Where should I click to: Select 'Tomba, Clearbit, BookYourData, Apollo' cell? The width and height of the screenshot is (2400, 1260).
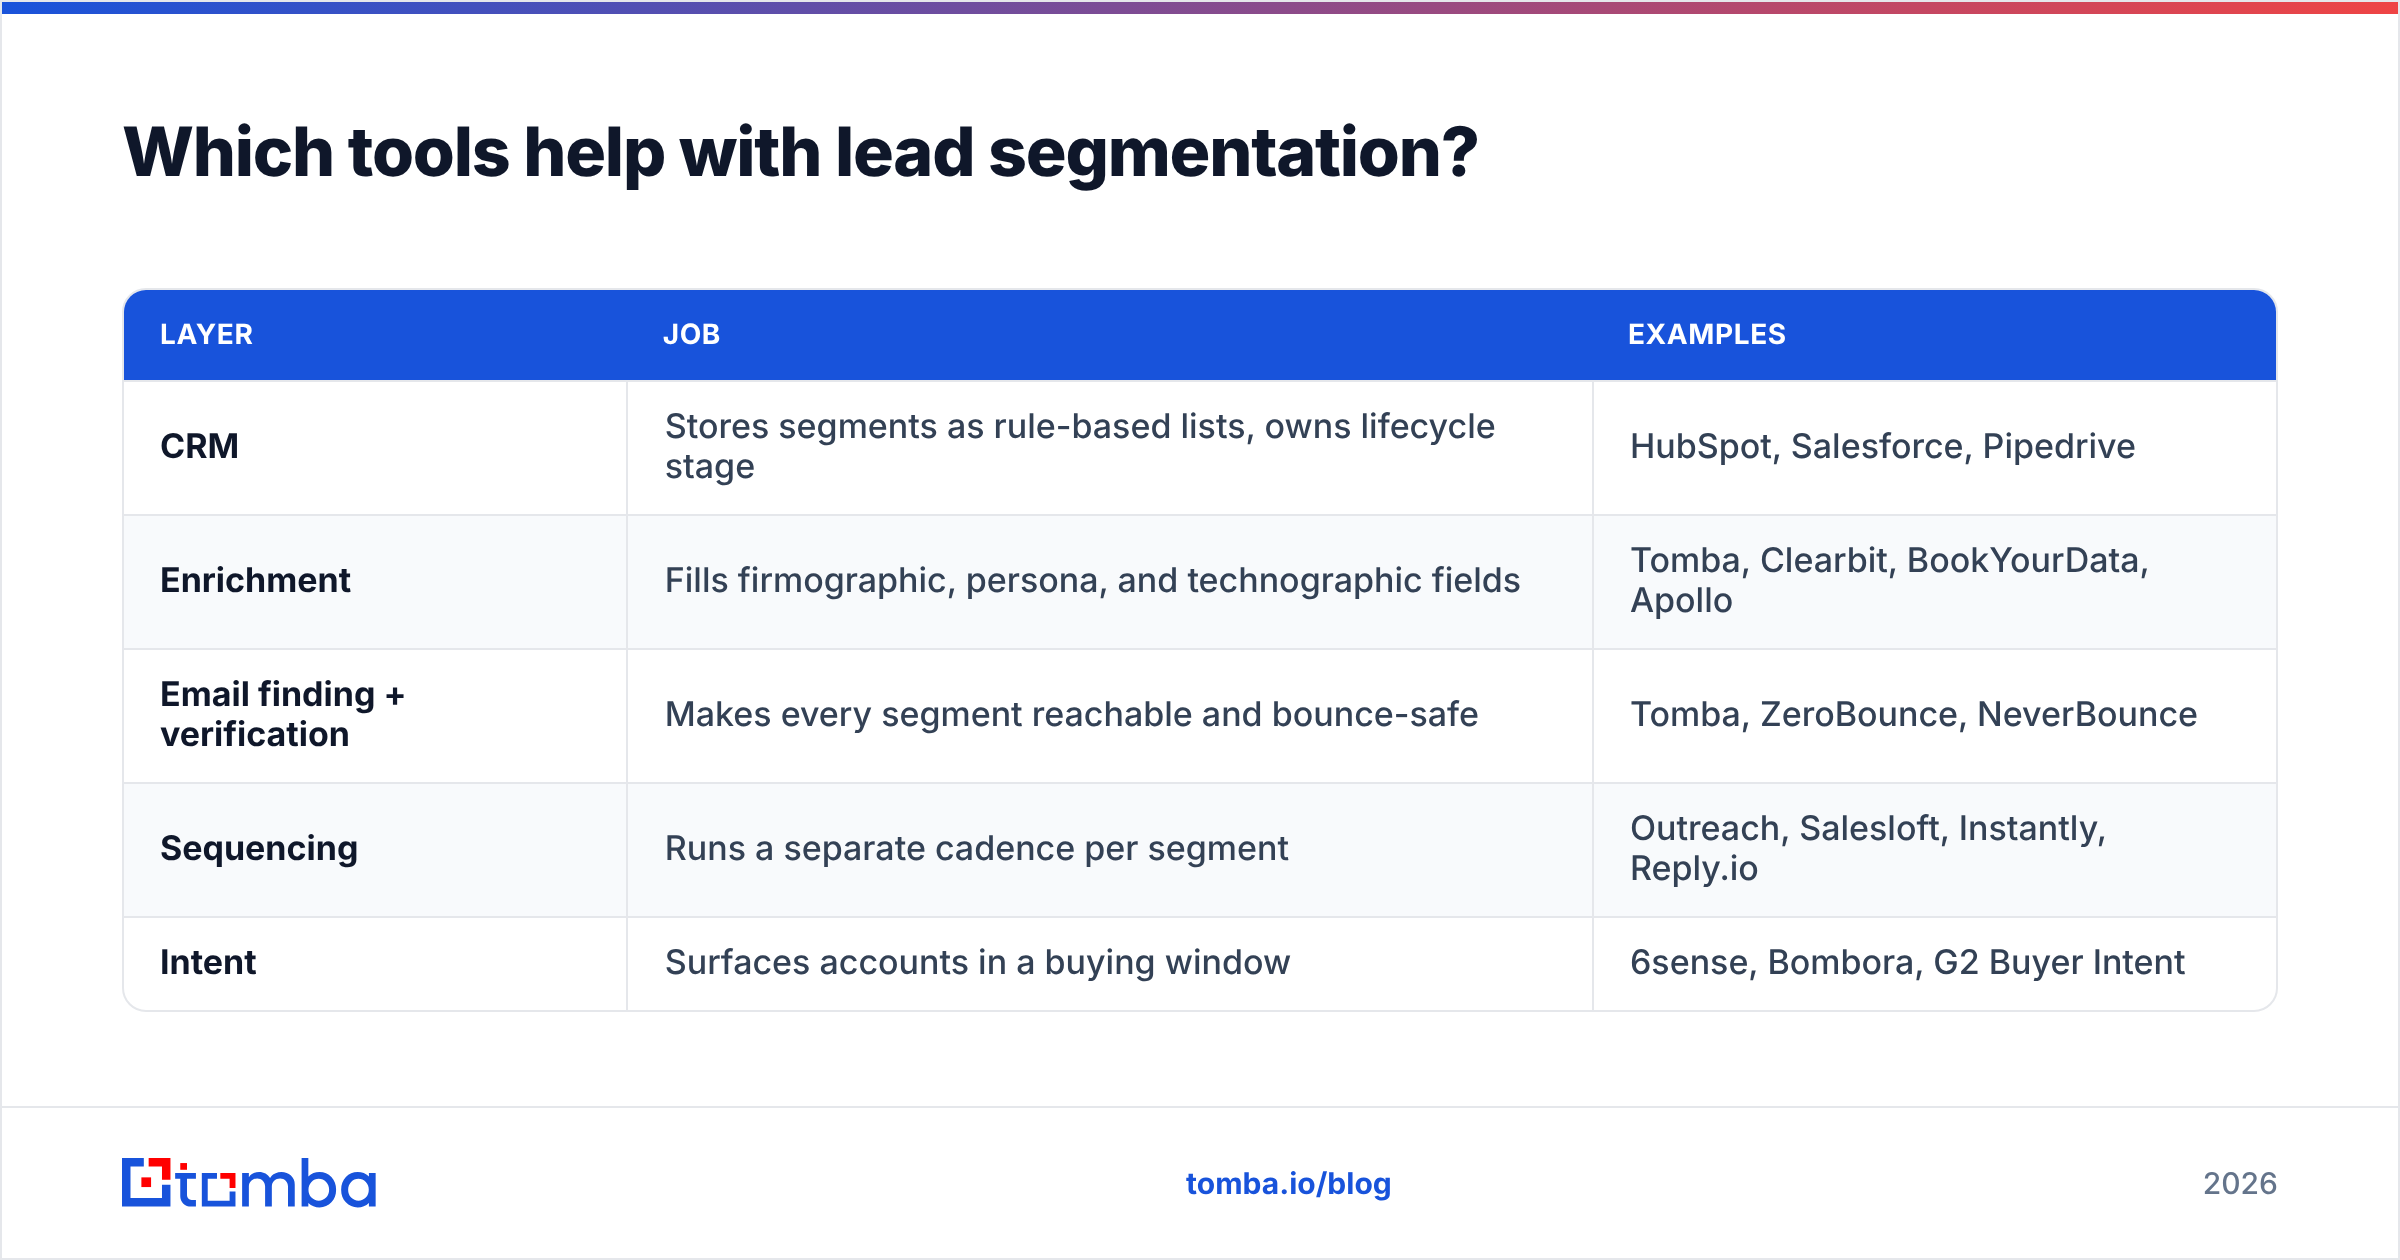[x=1934, y=581]
